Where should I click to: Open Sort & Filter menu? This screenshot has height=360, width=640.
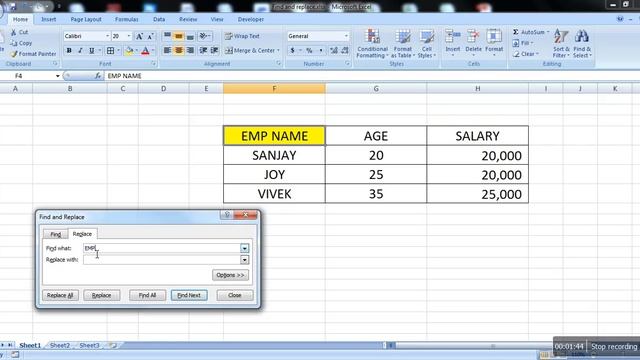[x=561, y=44]
